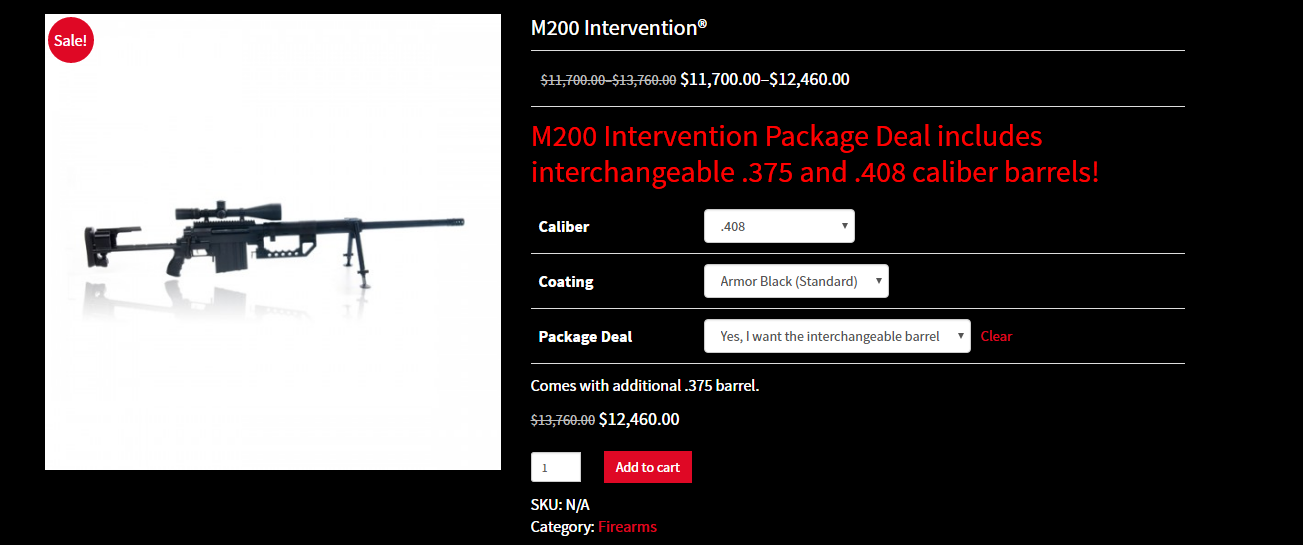Click the red Package Deal promo heading

coord(815,154)
